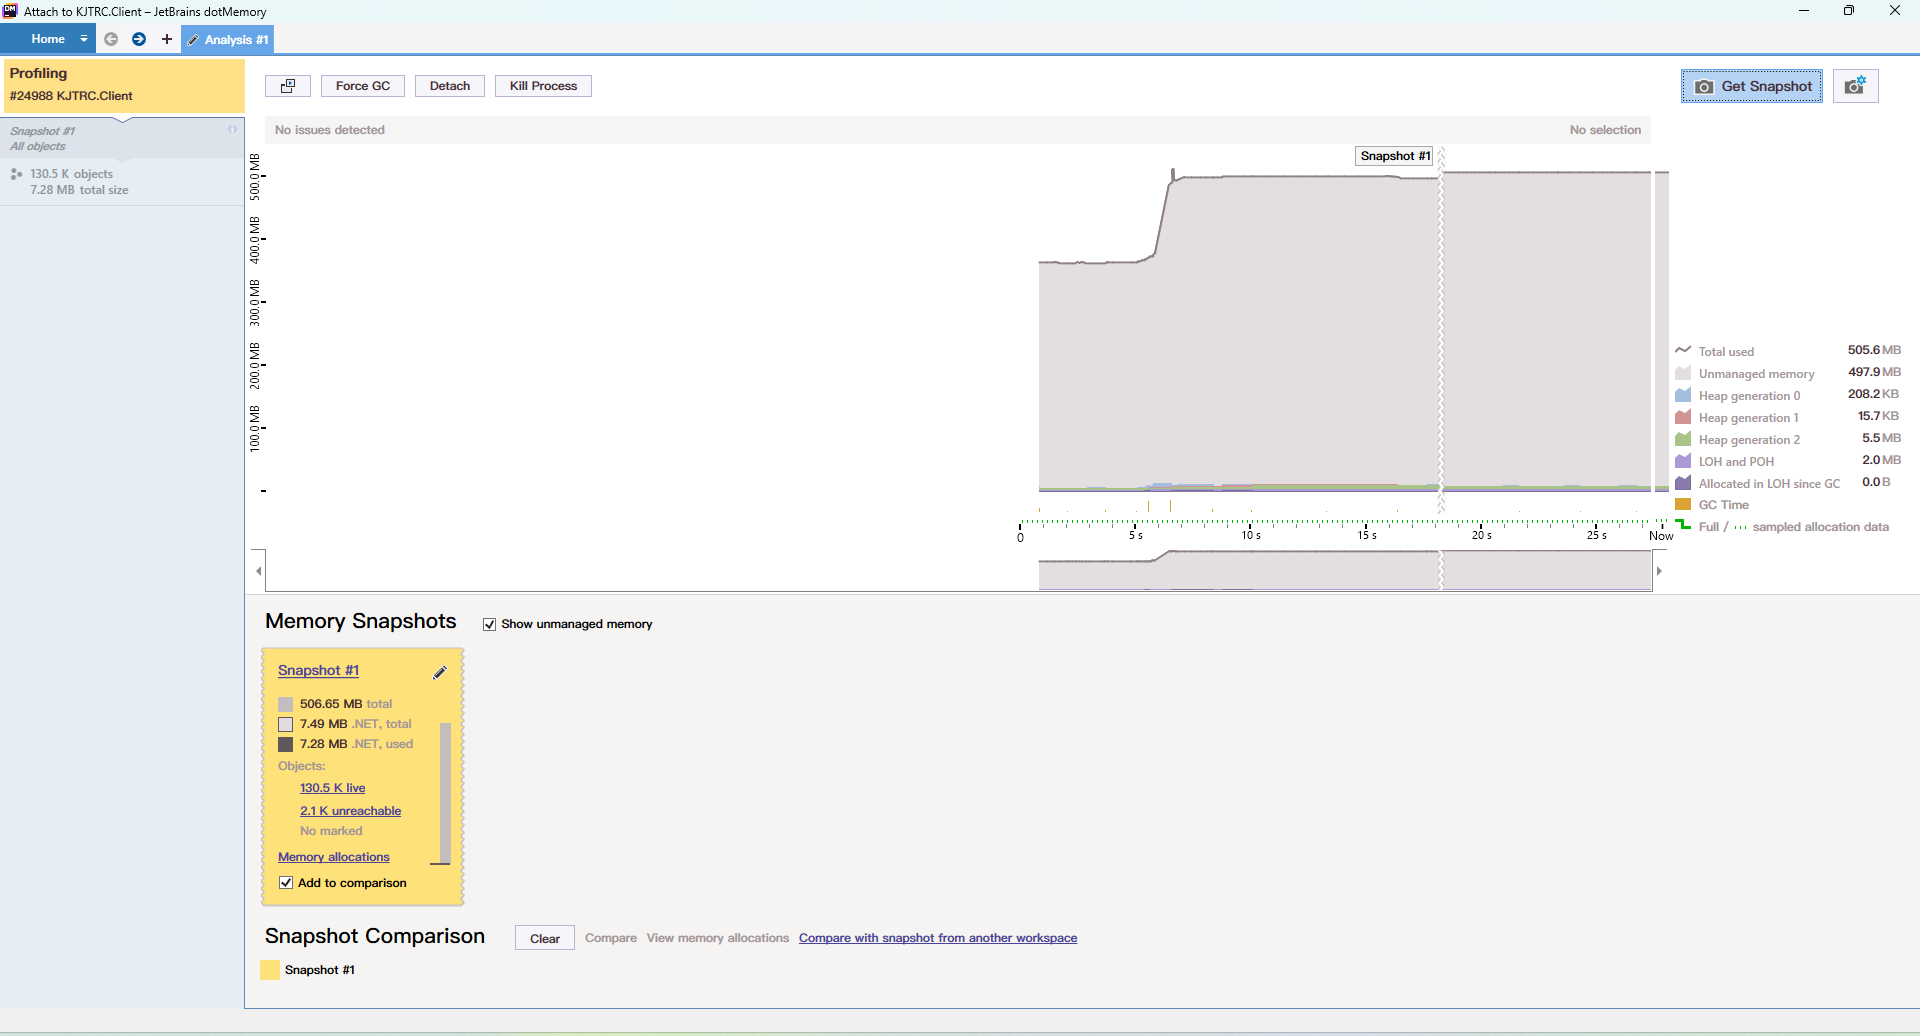The width and height of the screenshot is (1920, 1036).
Task: Select the Profiling #24988 KJTRC.Client panel
Action: tap(124, 85)
